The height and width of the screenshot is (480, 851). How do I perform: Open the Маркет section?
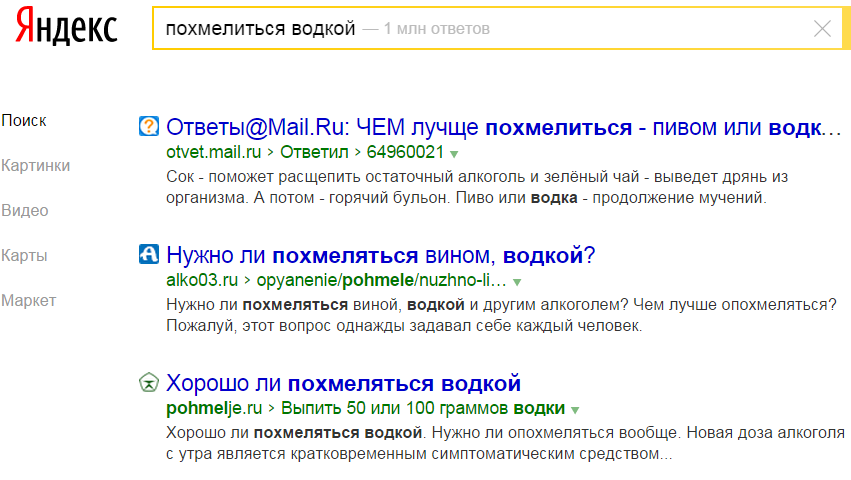point(29,300)
